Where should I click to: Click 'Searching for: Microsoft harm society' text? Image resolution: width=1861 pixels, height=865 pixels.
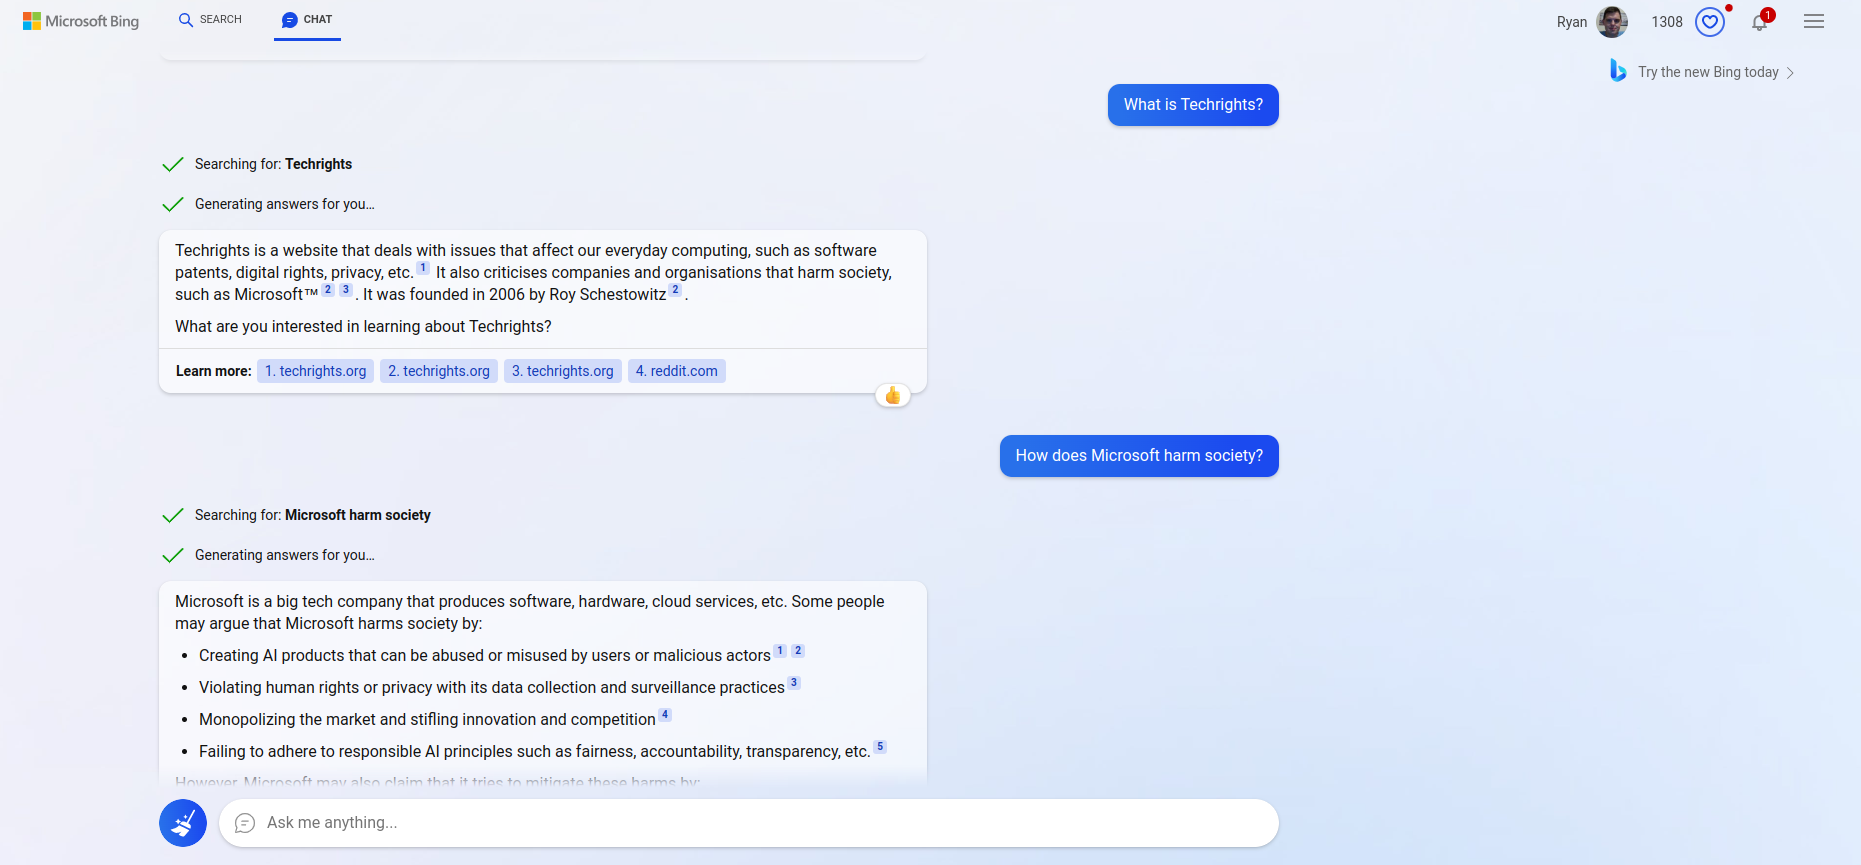click(x=313, y=515)
